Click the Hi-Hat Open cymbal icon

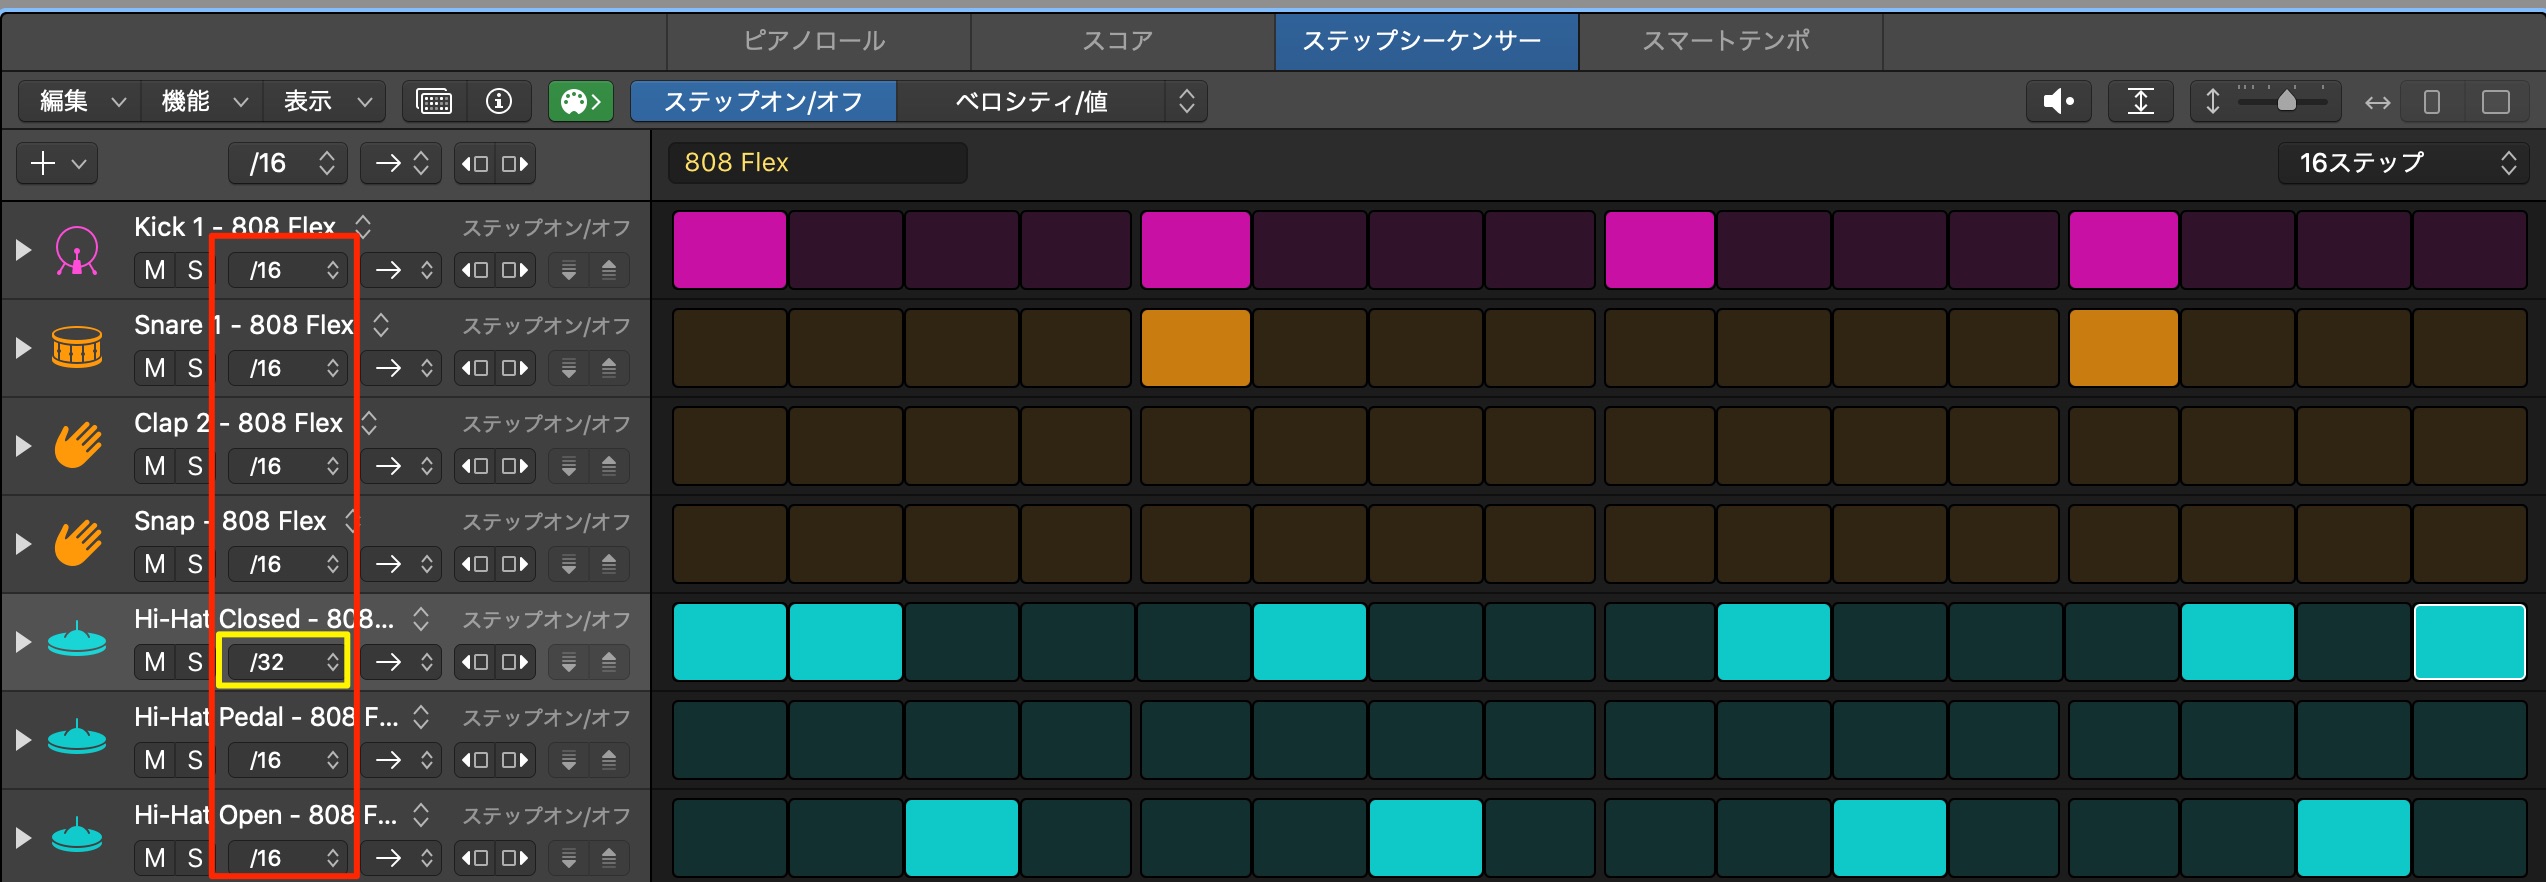pyautogui.click(x=77, y=836)
